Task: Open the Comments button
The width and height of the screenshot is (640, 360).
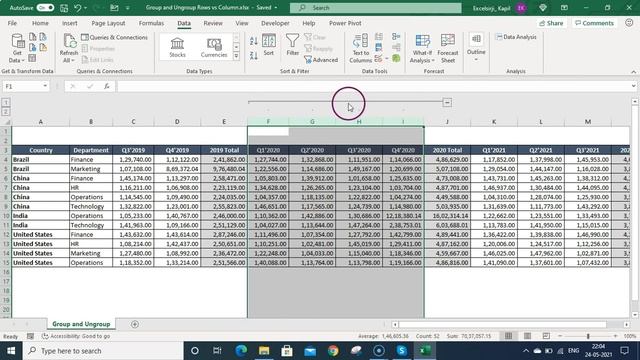Action: tap(594, 23)
